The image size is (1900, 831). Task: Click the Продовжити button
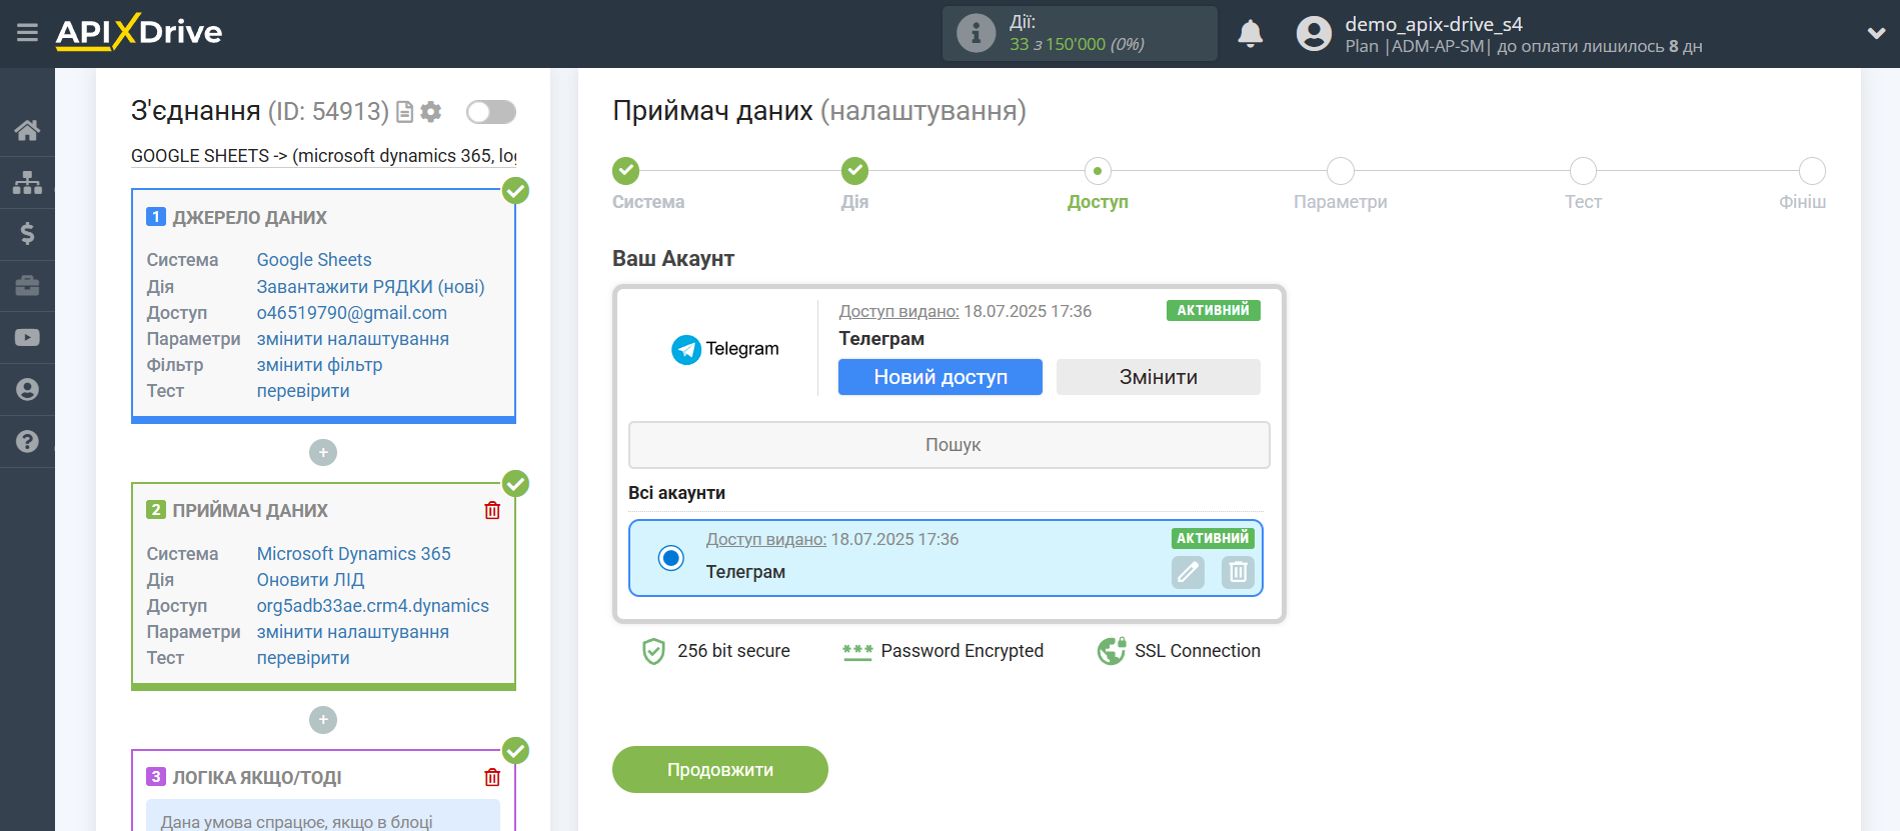click(x=720, y=770)
